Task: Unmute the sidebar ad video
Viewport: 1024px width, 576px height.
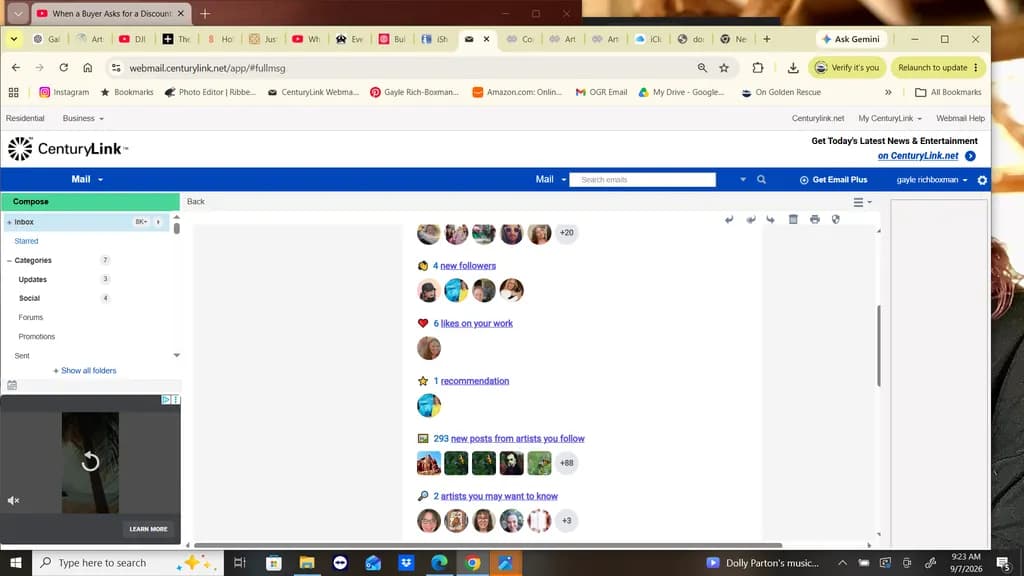Action: 13,500
